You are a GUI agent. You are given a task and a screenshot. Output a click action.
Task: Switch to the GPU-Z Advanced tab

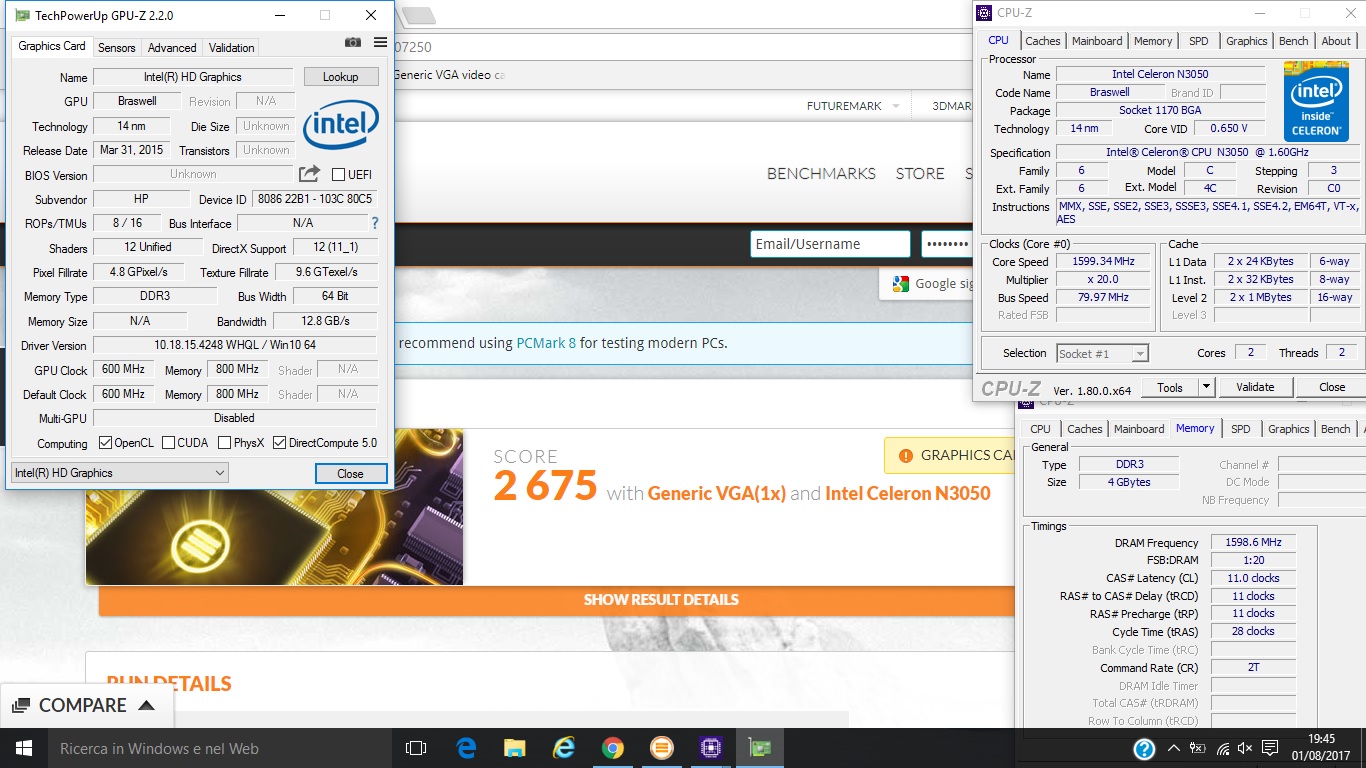coord(172,48)
